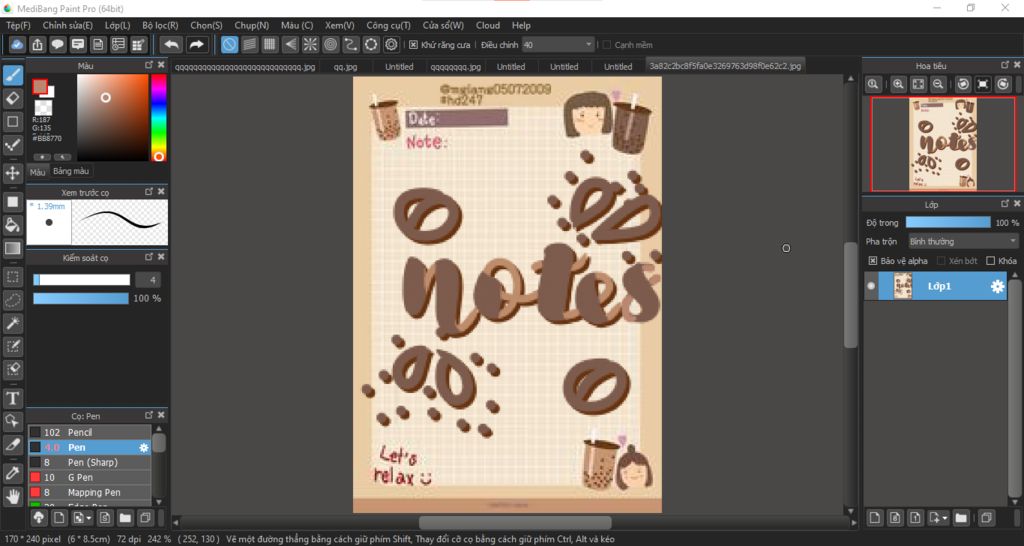Select the Eraser tool
Image resolution: width=1024 pixels, height=546 pixels.
tap(12, 99)
